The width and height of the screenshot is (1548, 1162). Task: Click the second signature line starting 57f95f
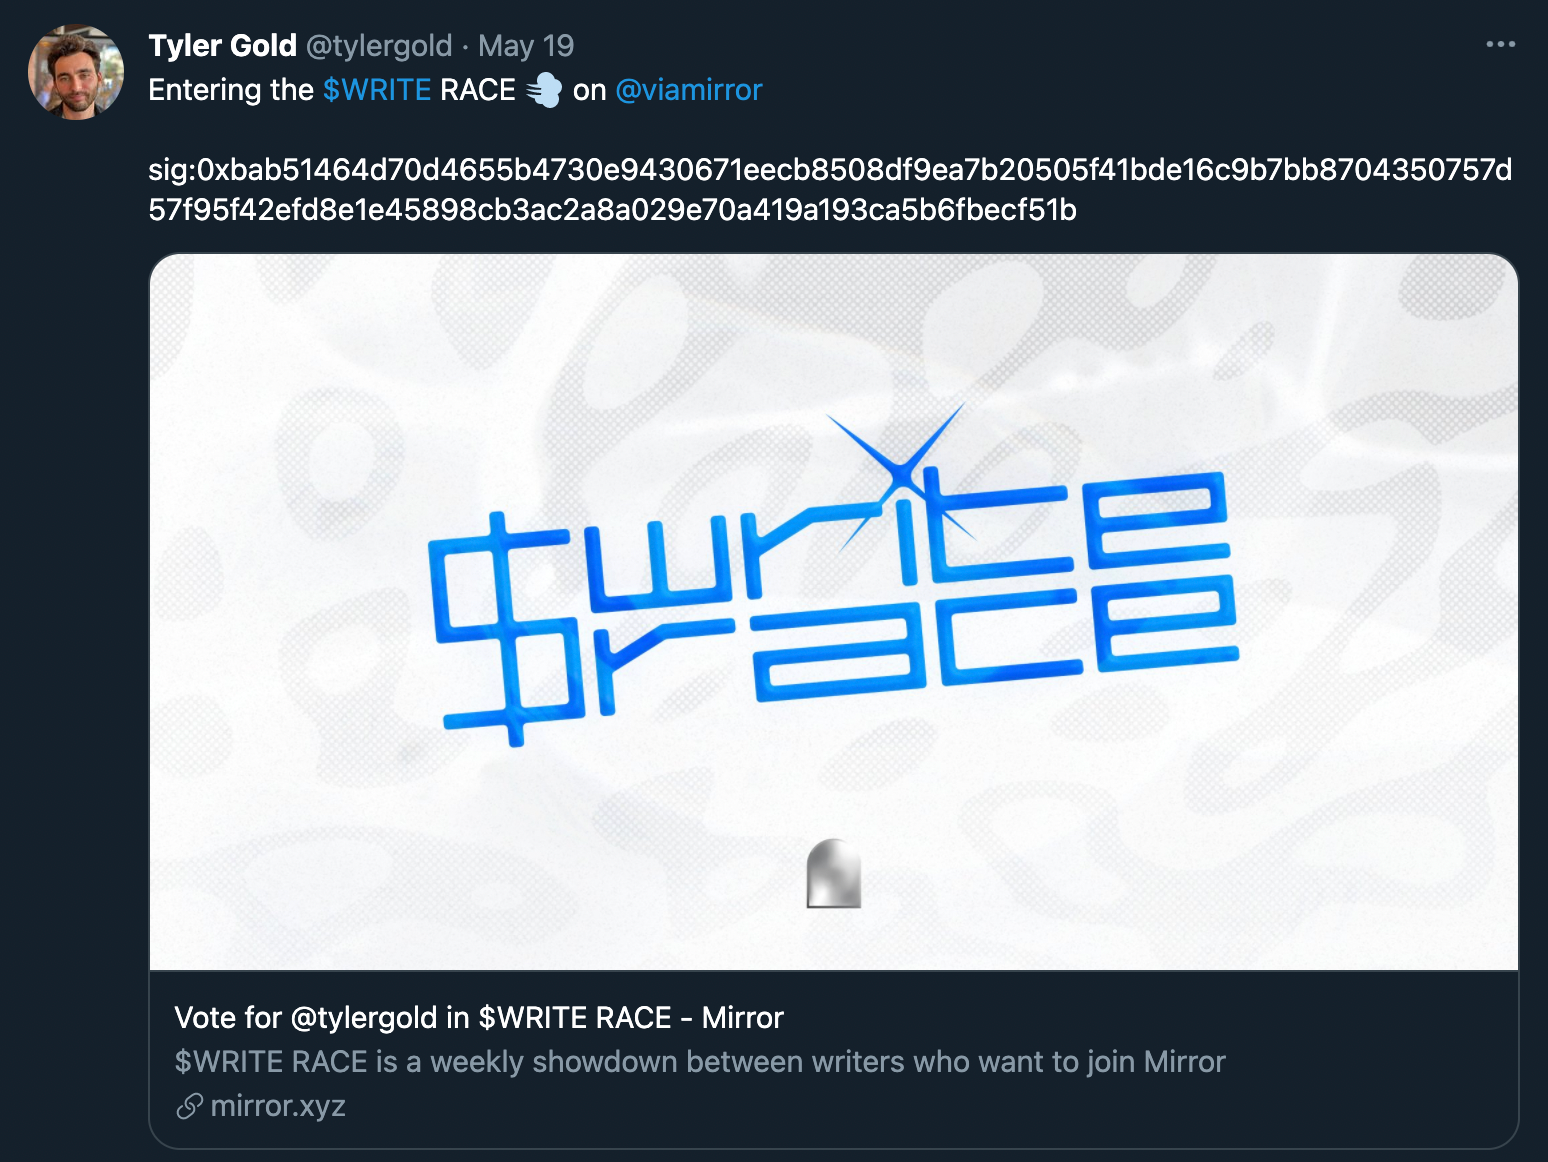point(612,209)
